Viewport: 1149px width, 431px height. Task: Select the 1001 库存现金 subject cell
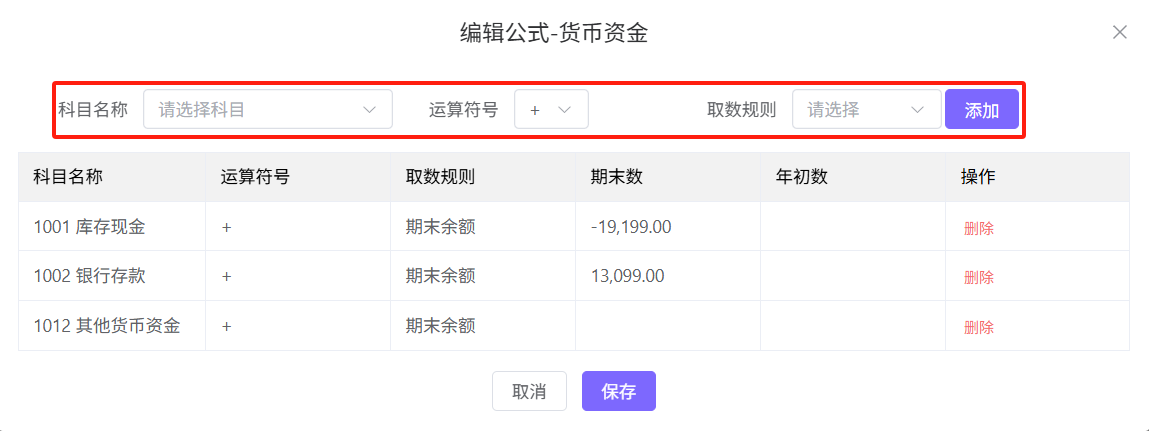89,227
